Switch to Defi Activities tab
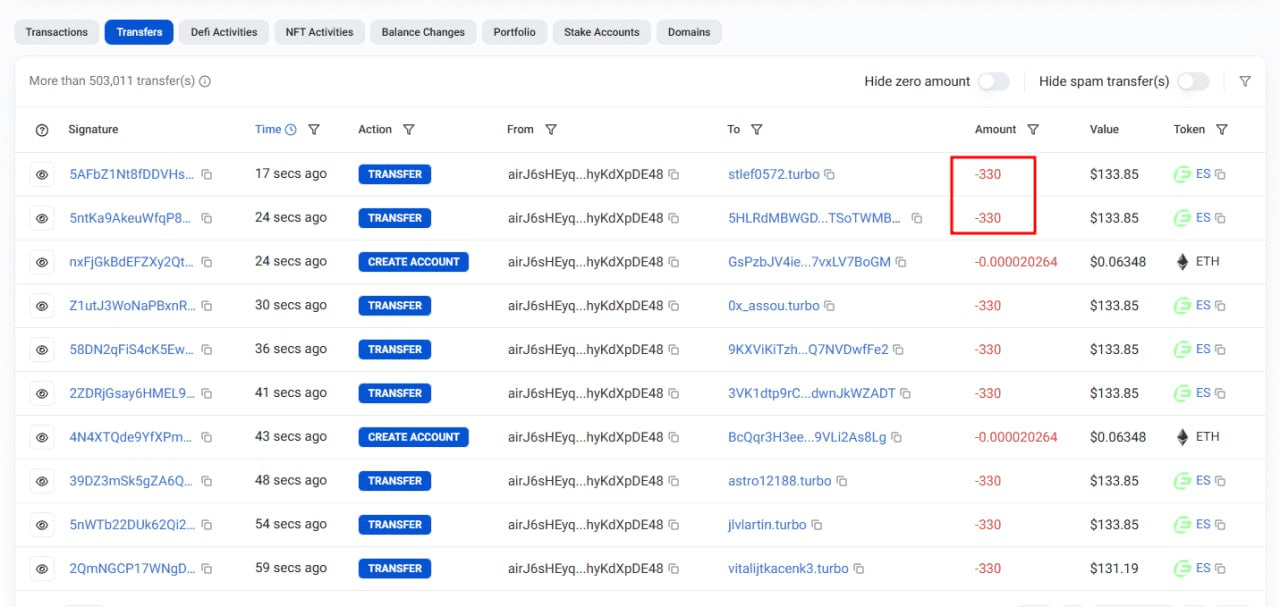 click(224, 32)
